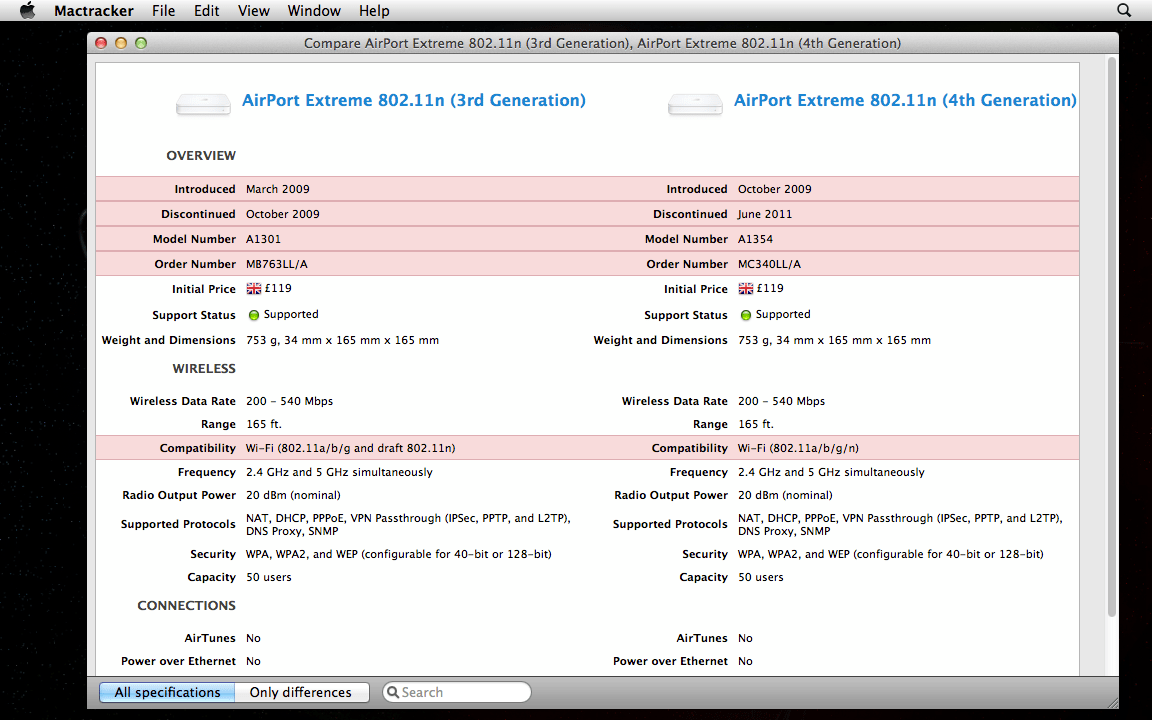1152x720 pixels.
Task: Open Spotlight search magnifier icon
Action: tap(1123, 10)
